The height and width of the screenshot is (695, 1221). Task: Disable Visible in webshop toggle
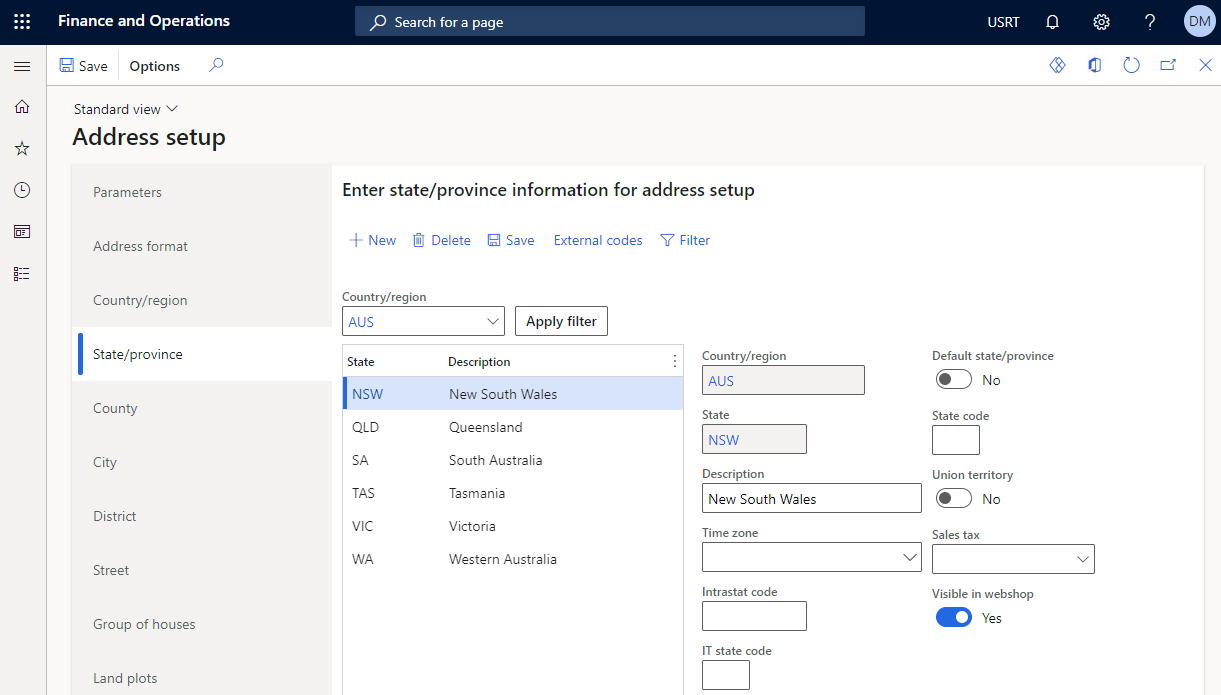click(x=954, y=618)
